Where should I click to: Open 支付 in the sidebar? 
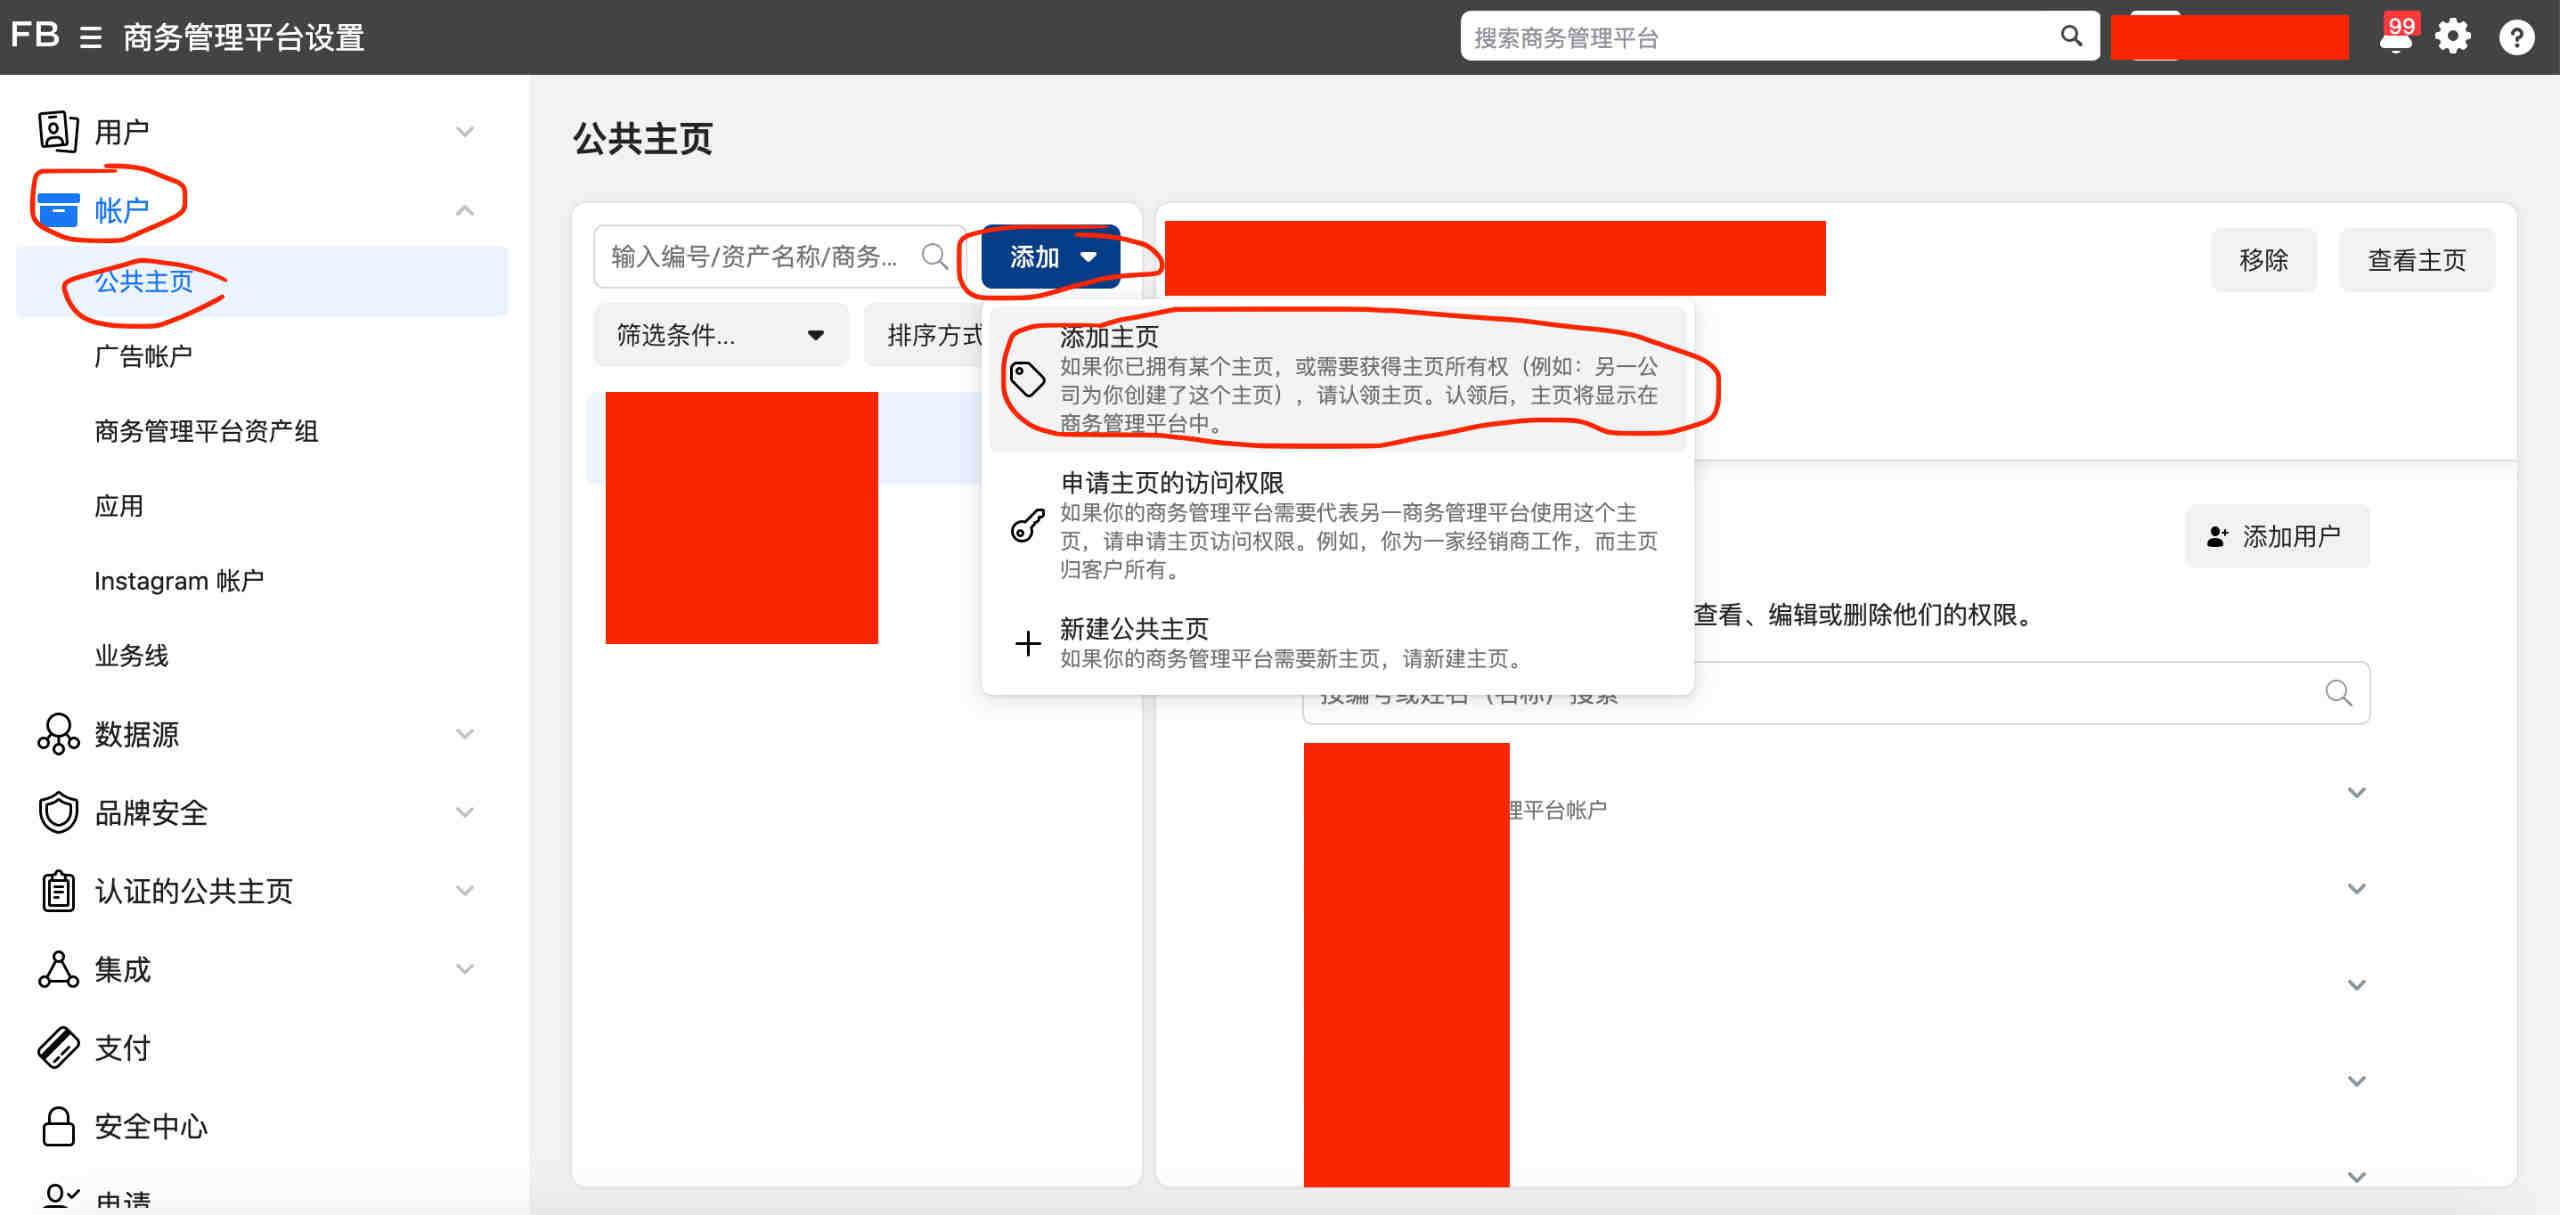coord(122,1047)
